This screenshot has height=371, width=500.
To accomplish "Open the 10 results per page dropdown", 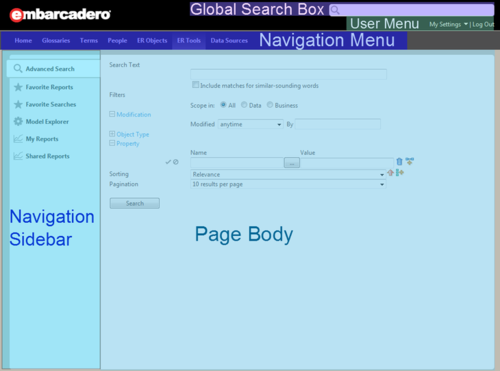I will tap(288, 184).
